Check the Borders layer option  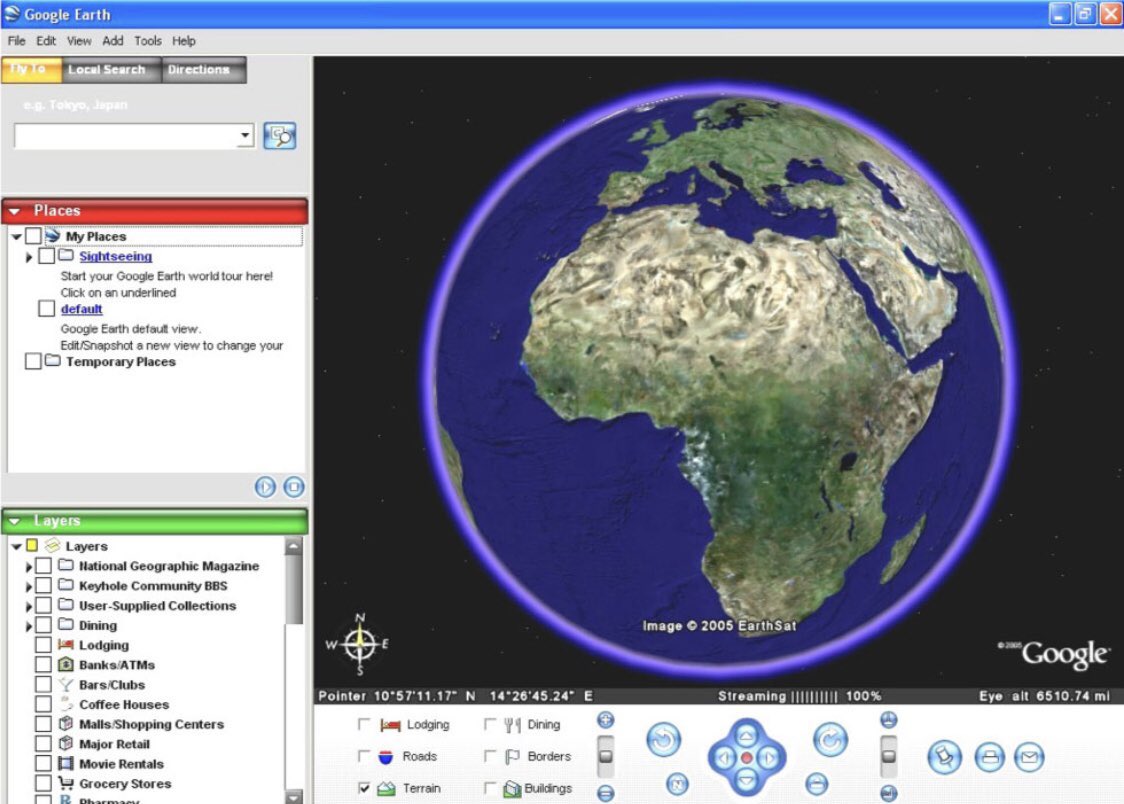(x=490, y=757)
